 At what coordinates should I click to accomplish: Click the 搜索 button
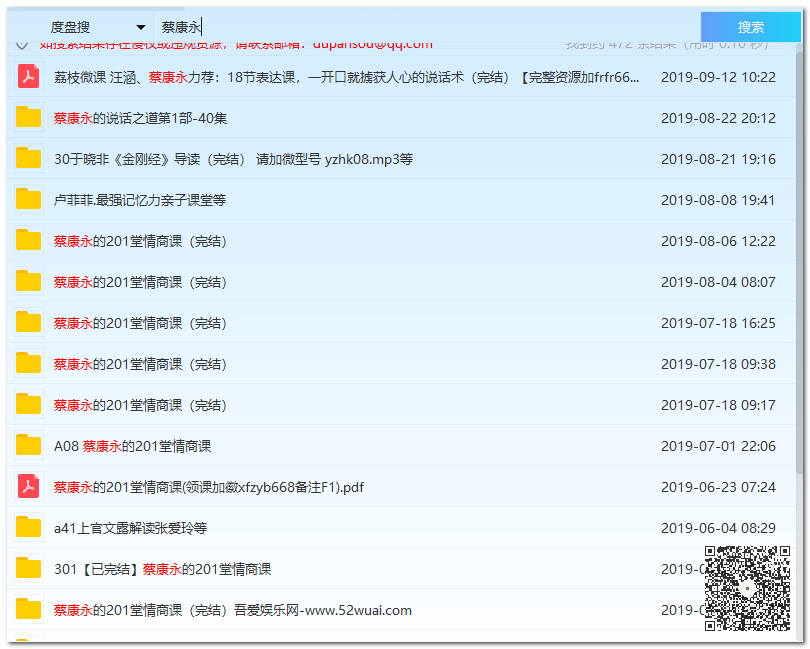point(750,27)
